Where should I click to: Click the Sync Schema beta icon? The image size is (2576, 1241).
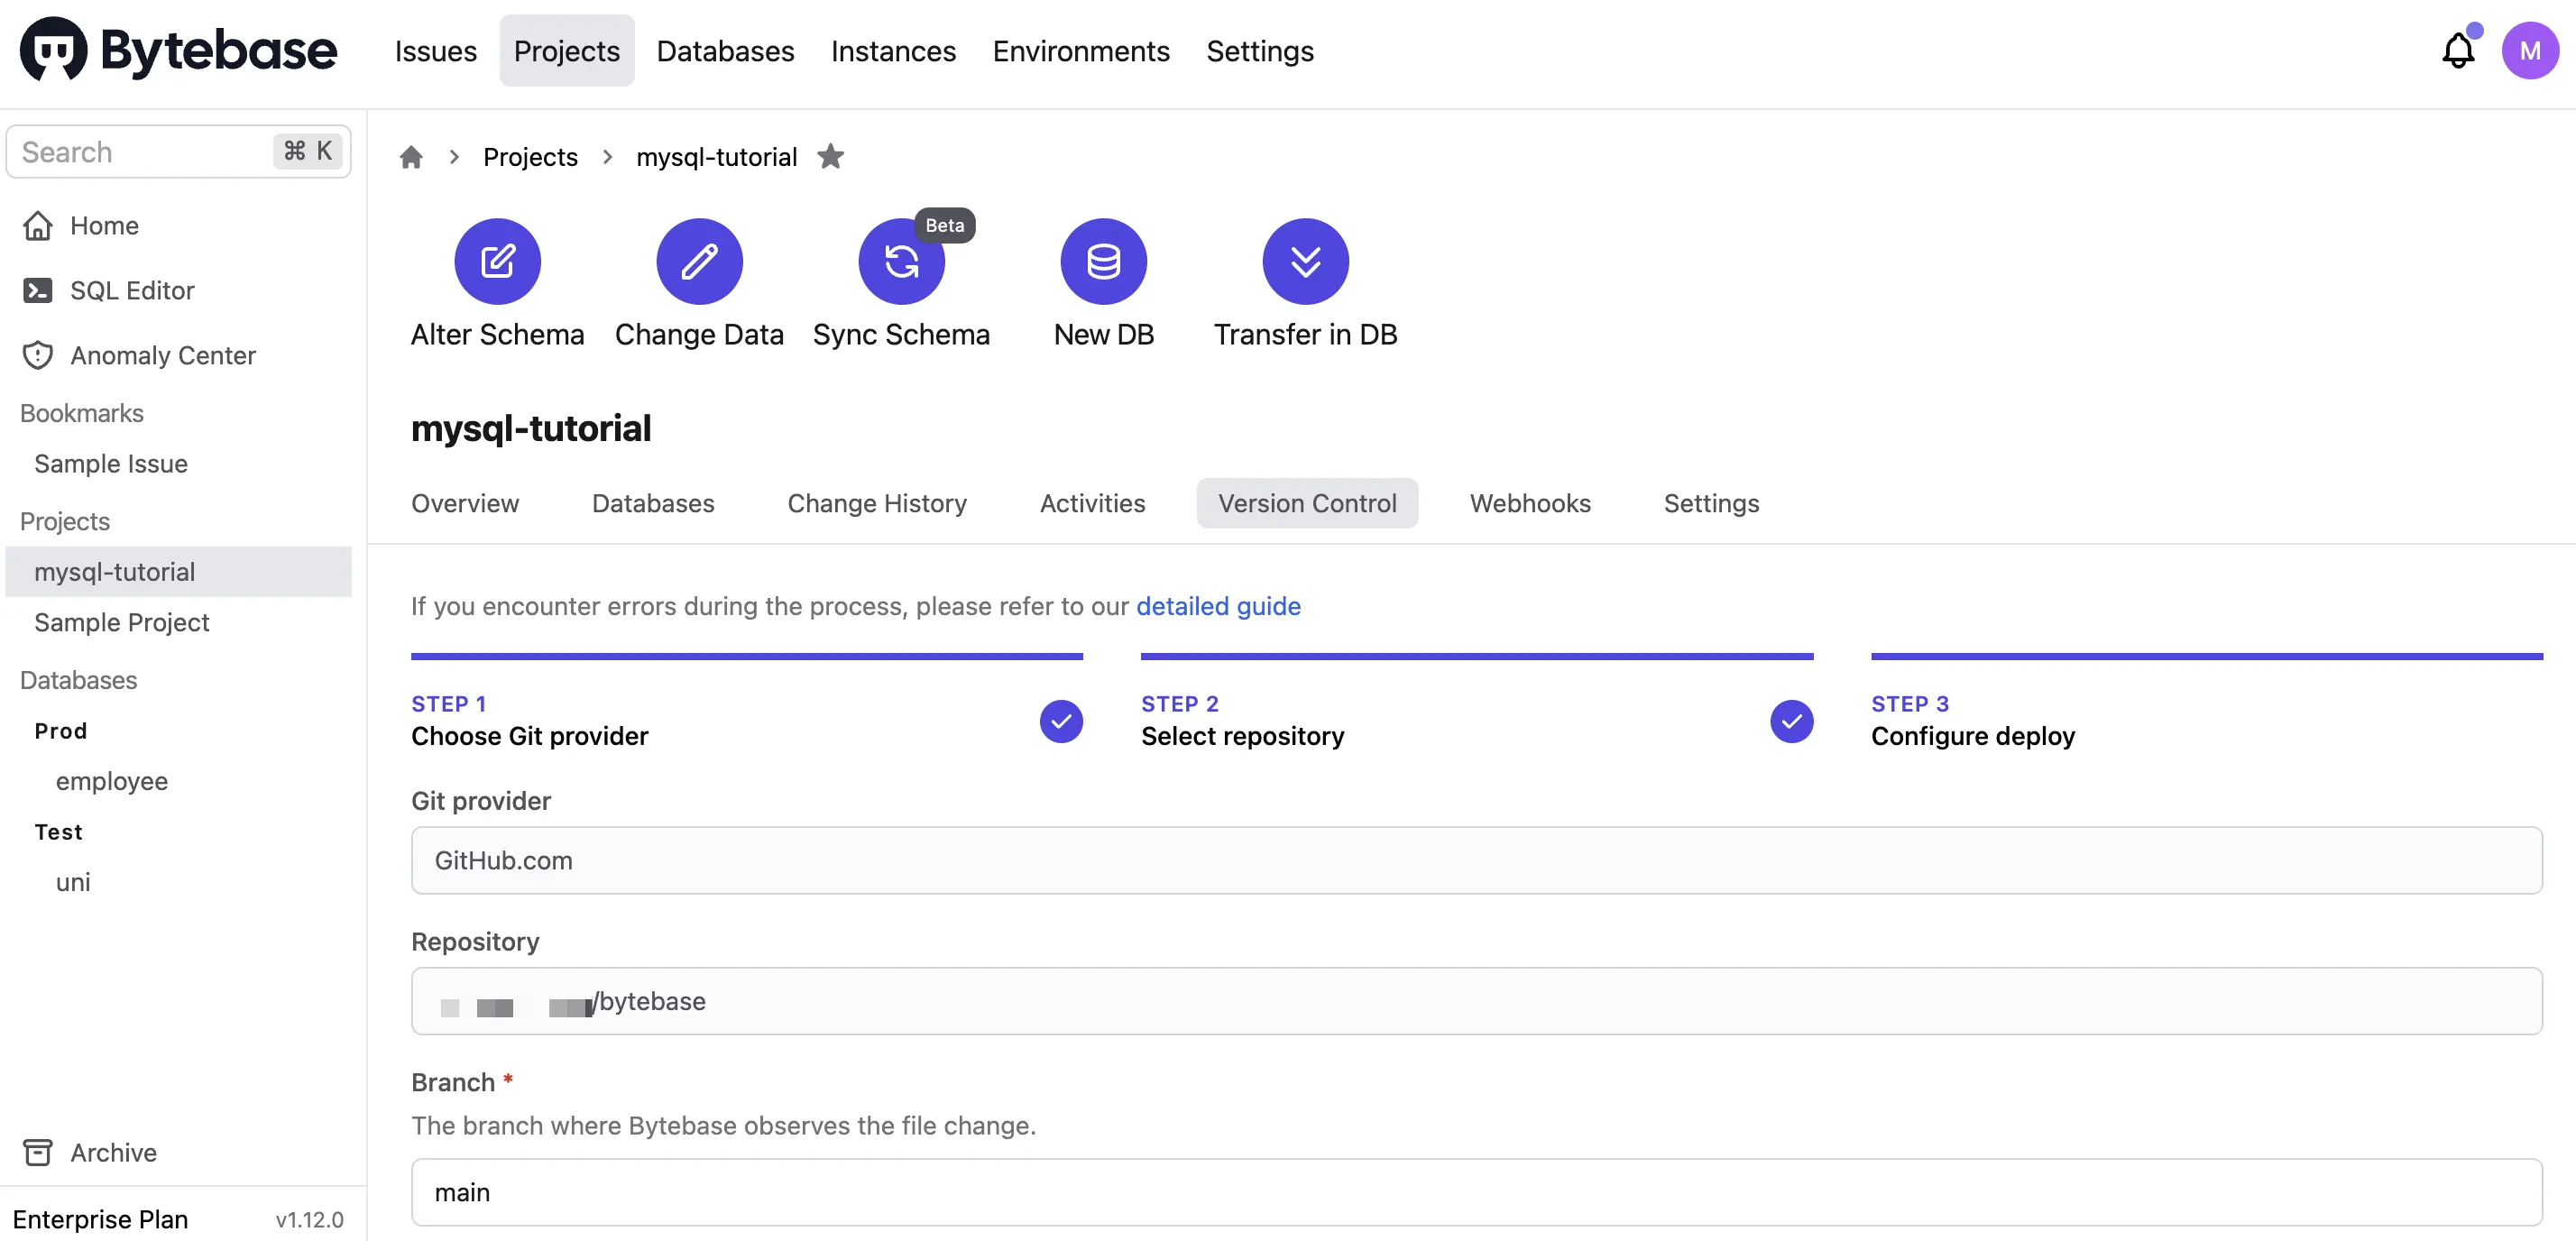(901, 261)
